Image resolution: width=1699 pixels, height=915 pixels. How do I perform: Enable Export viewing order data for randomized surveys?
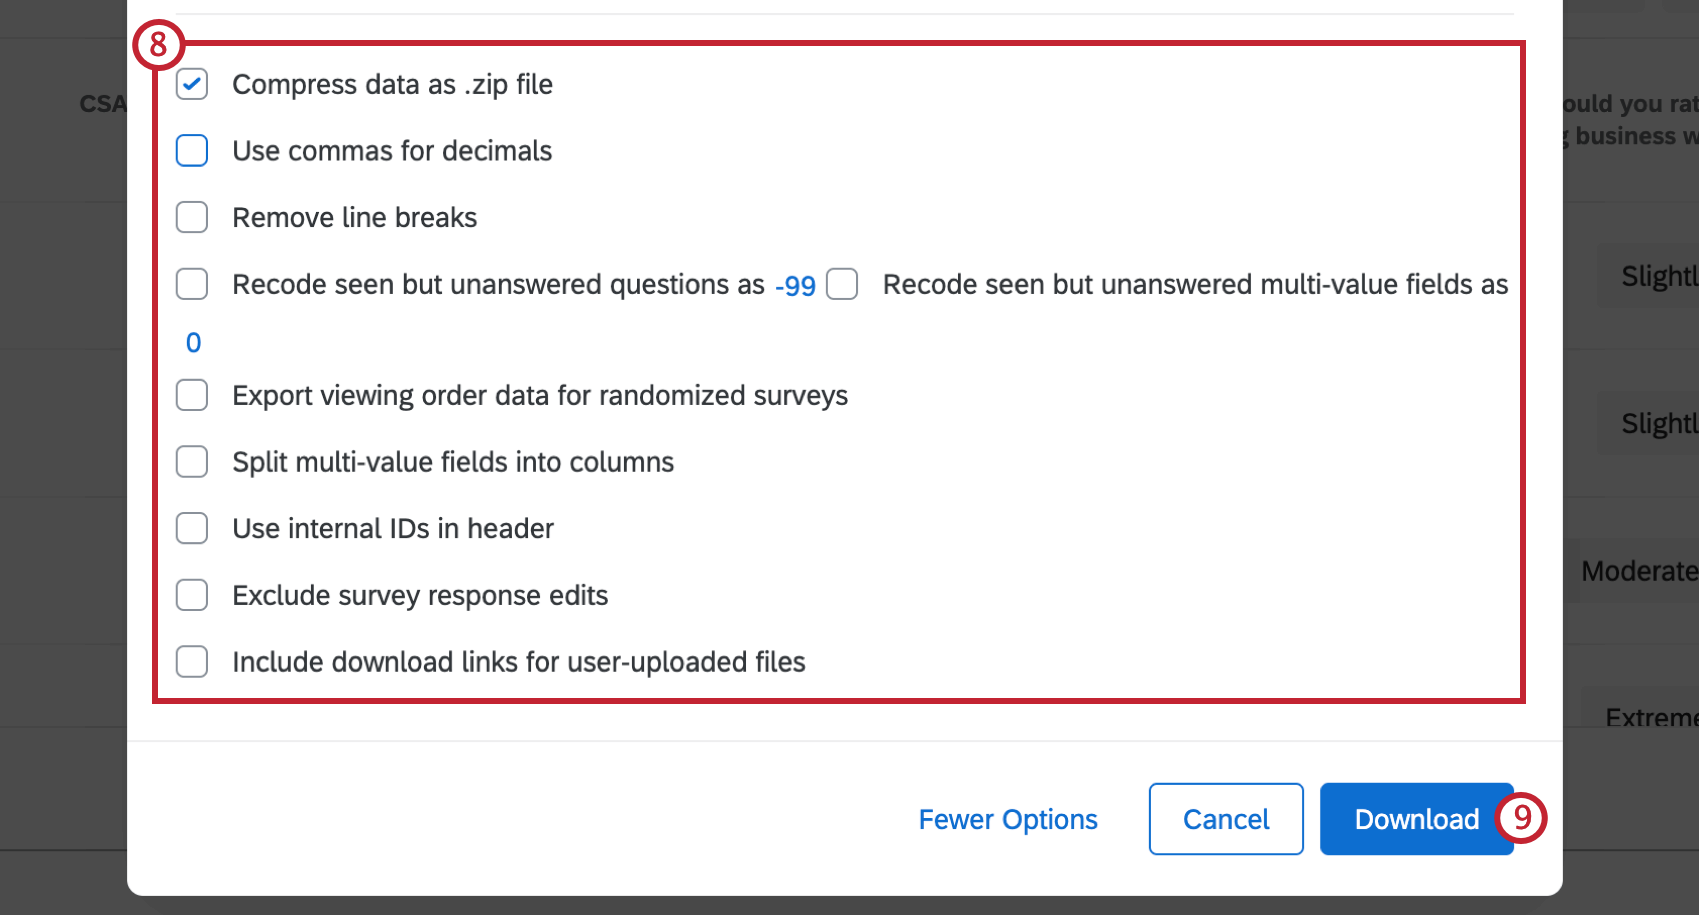coord(191,395)
